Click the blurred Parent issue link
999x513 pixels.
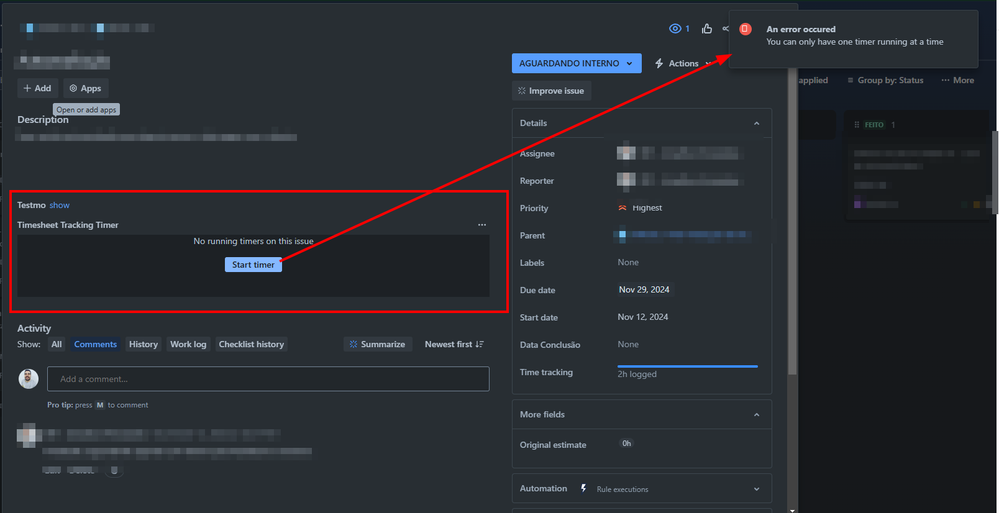[x=683, y=236]
